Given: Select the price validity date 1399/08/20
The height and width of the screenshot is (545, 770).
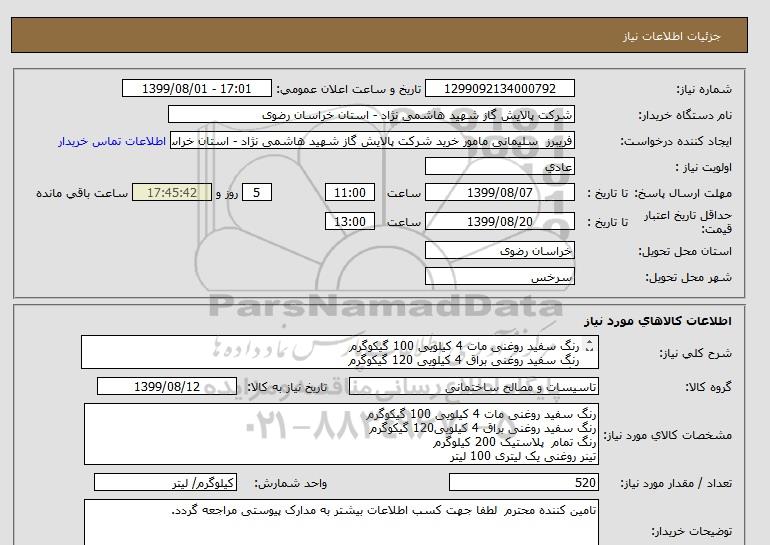Looking at the screenshot, I should (499, 221).
